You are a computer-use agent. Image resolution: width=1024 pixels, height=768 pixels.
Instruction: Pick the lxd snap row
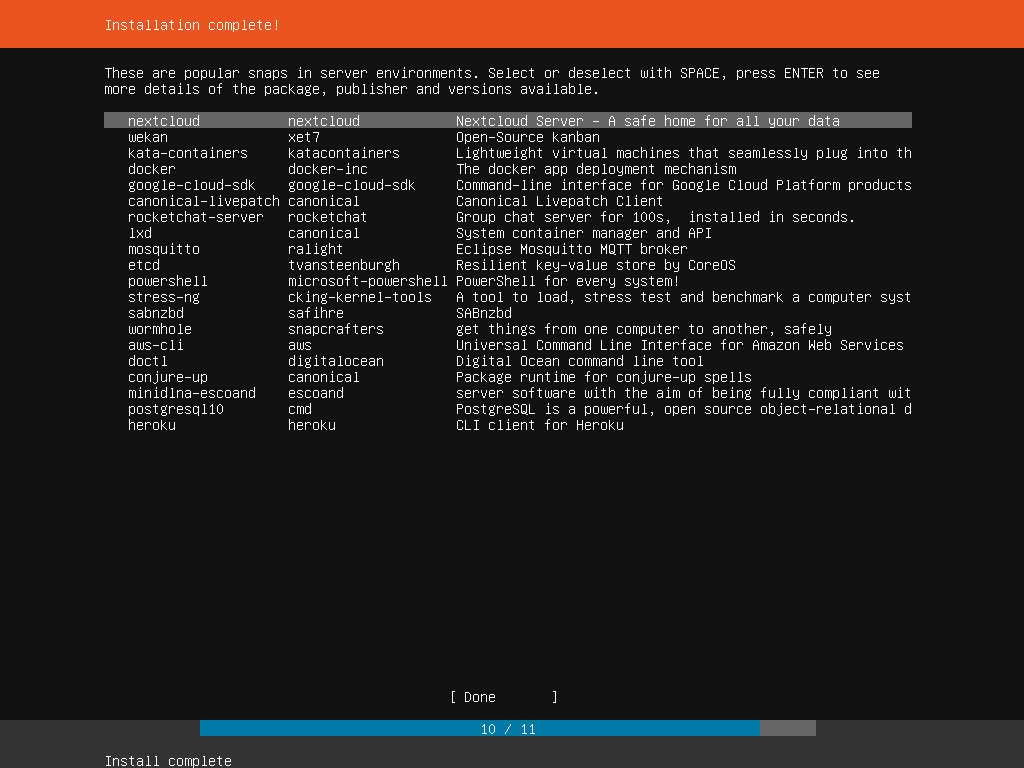(x=507, y=233)
